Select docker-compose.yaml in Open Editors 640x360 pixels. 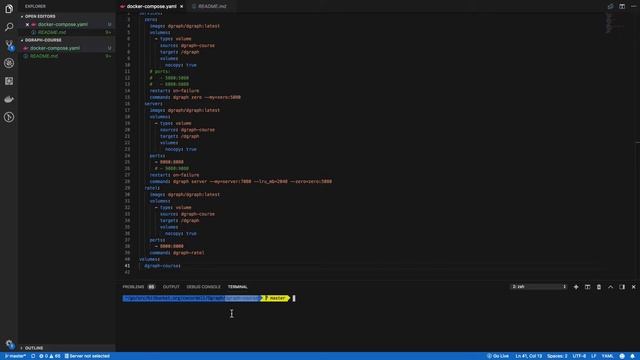point(63,24)
